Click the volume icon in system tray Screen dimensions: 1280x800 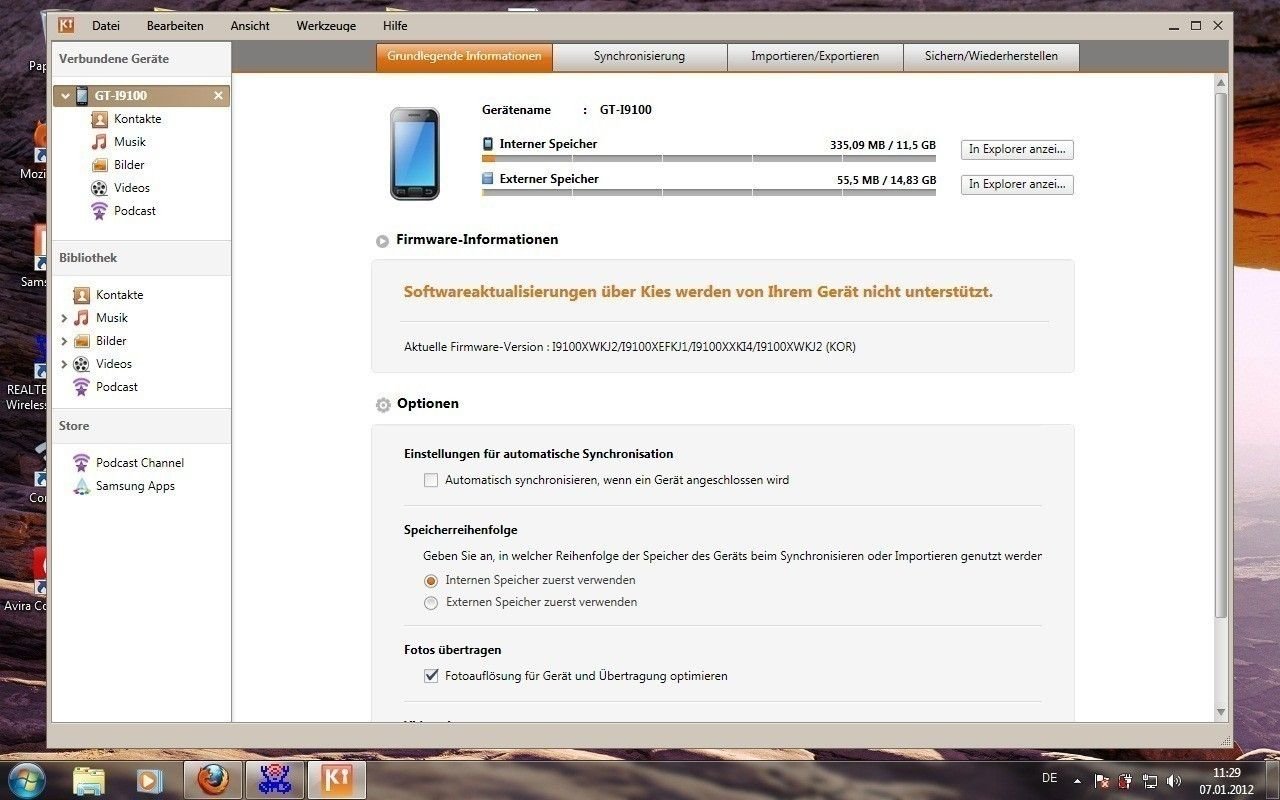click(1173, 780)
